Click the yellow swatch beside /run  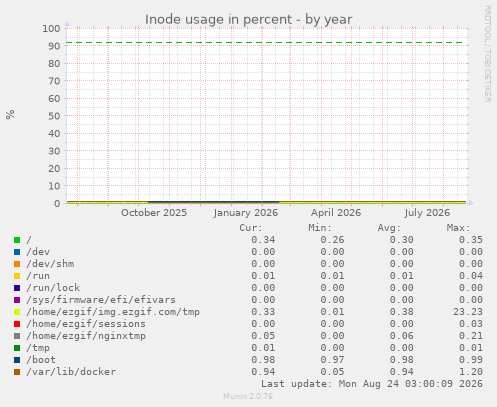coord(17,276)
